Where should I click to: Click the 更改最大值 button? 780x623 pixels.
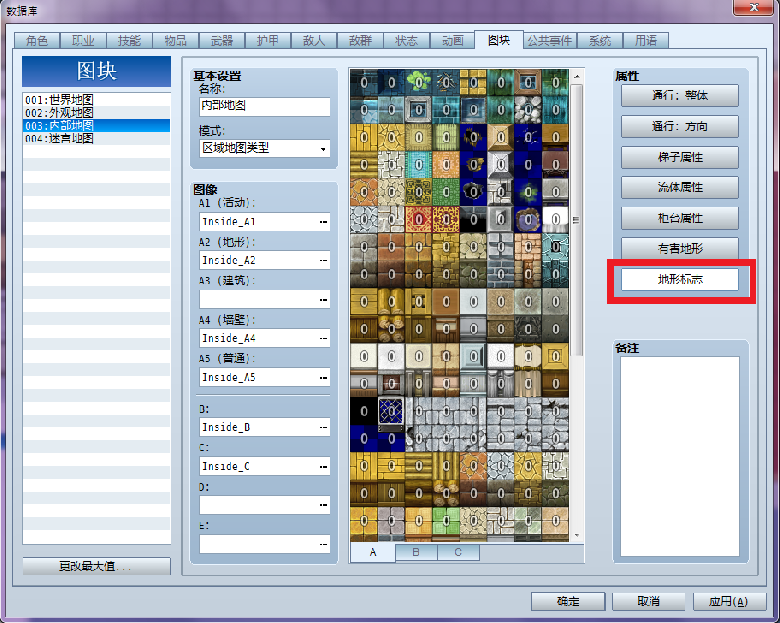click(x=97, y=566)
